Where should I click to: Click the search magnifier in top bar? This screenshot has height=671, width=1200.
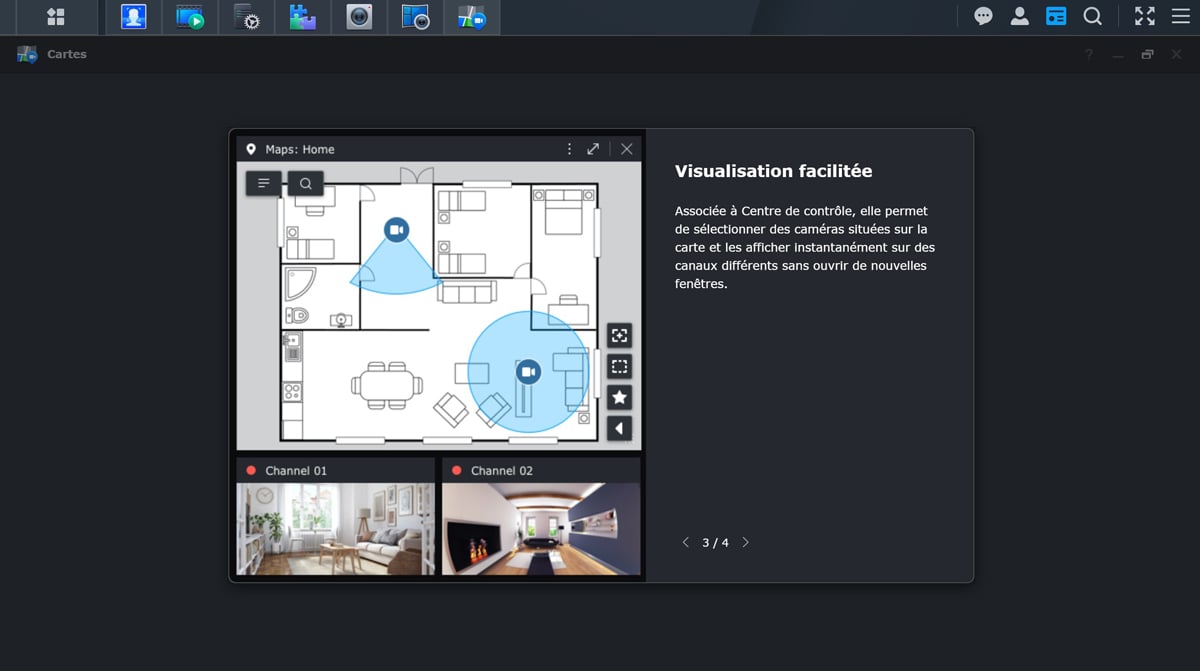click(1093, 16)
